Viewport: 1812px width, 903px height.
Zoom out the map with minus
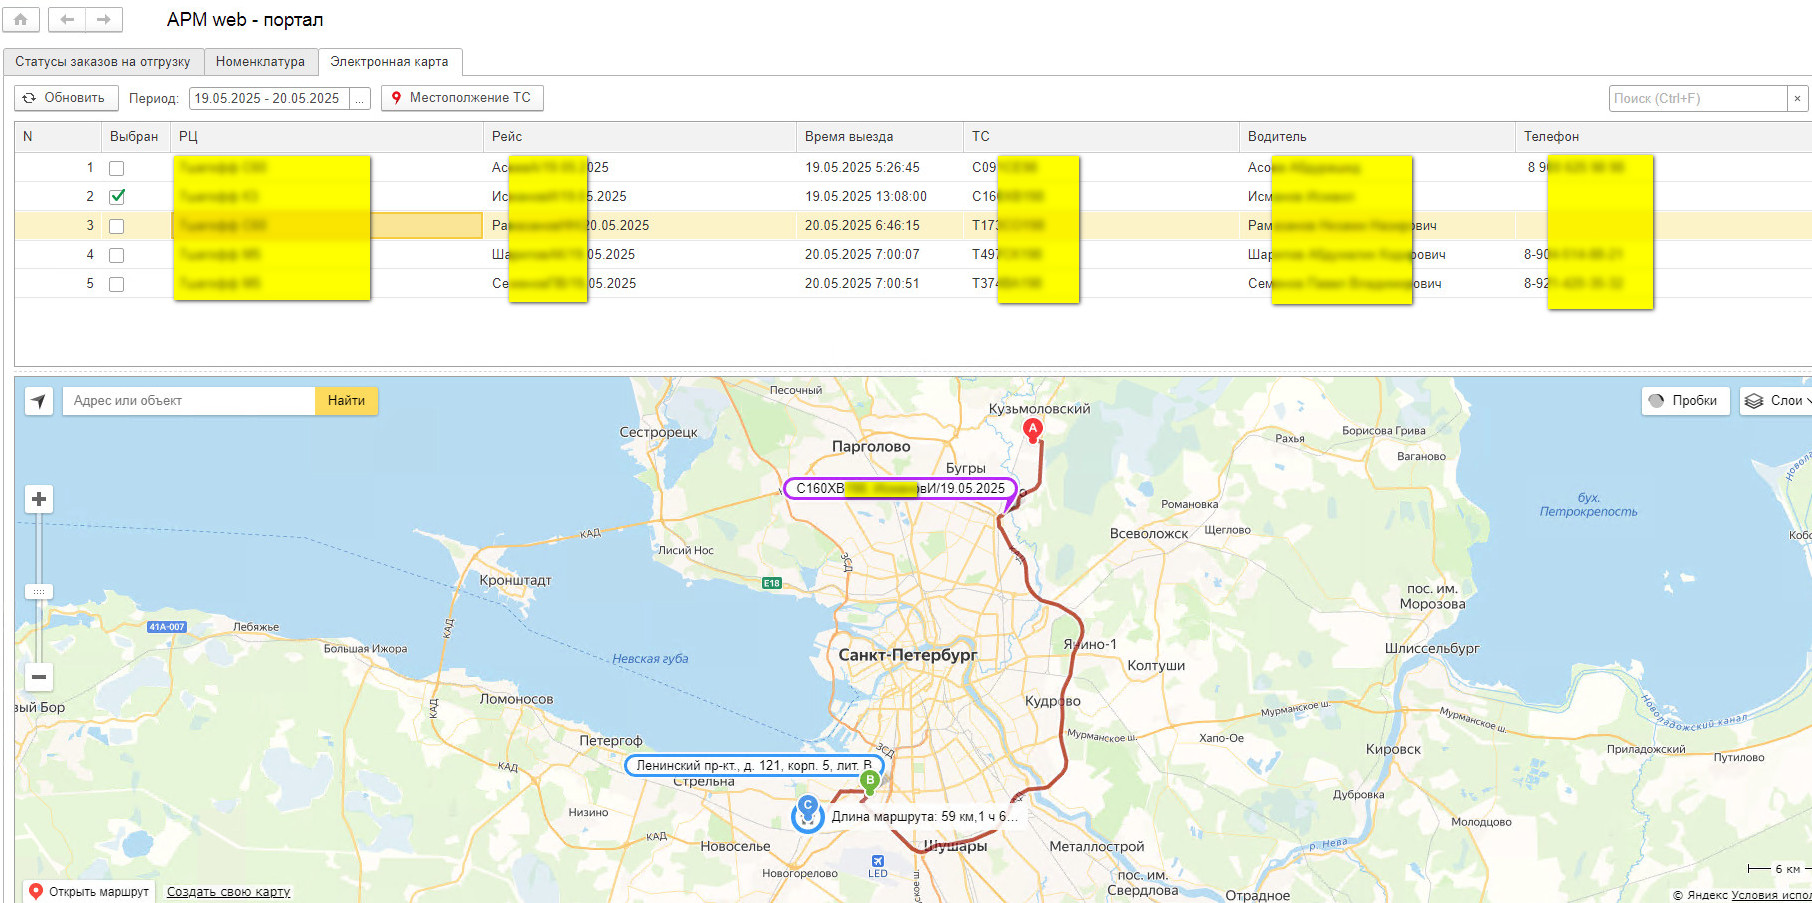click(x=39, y=677)
